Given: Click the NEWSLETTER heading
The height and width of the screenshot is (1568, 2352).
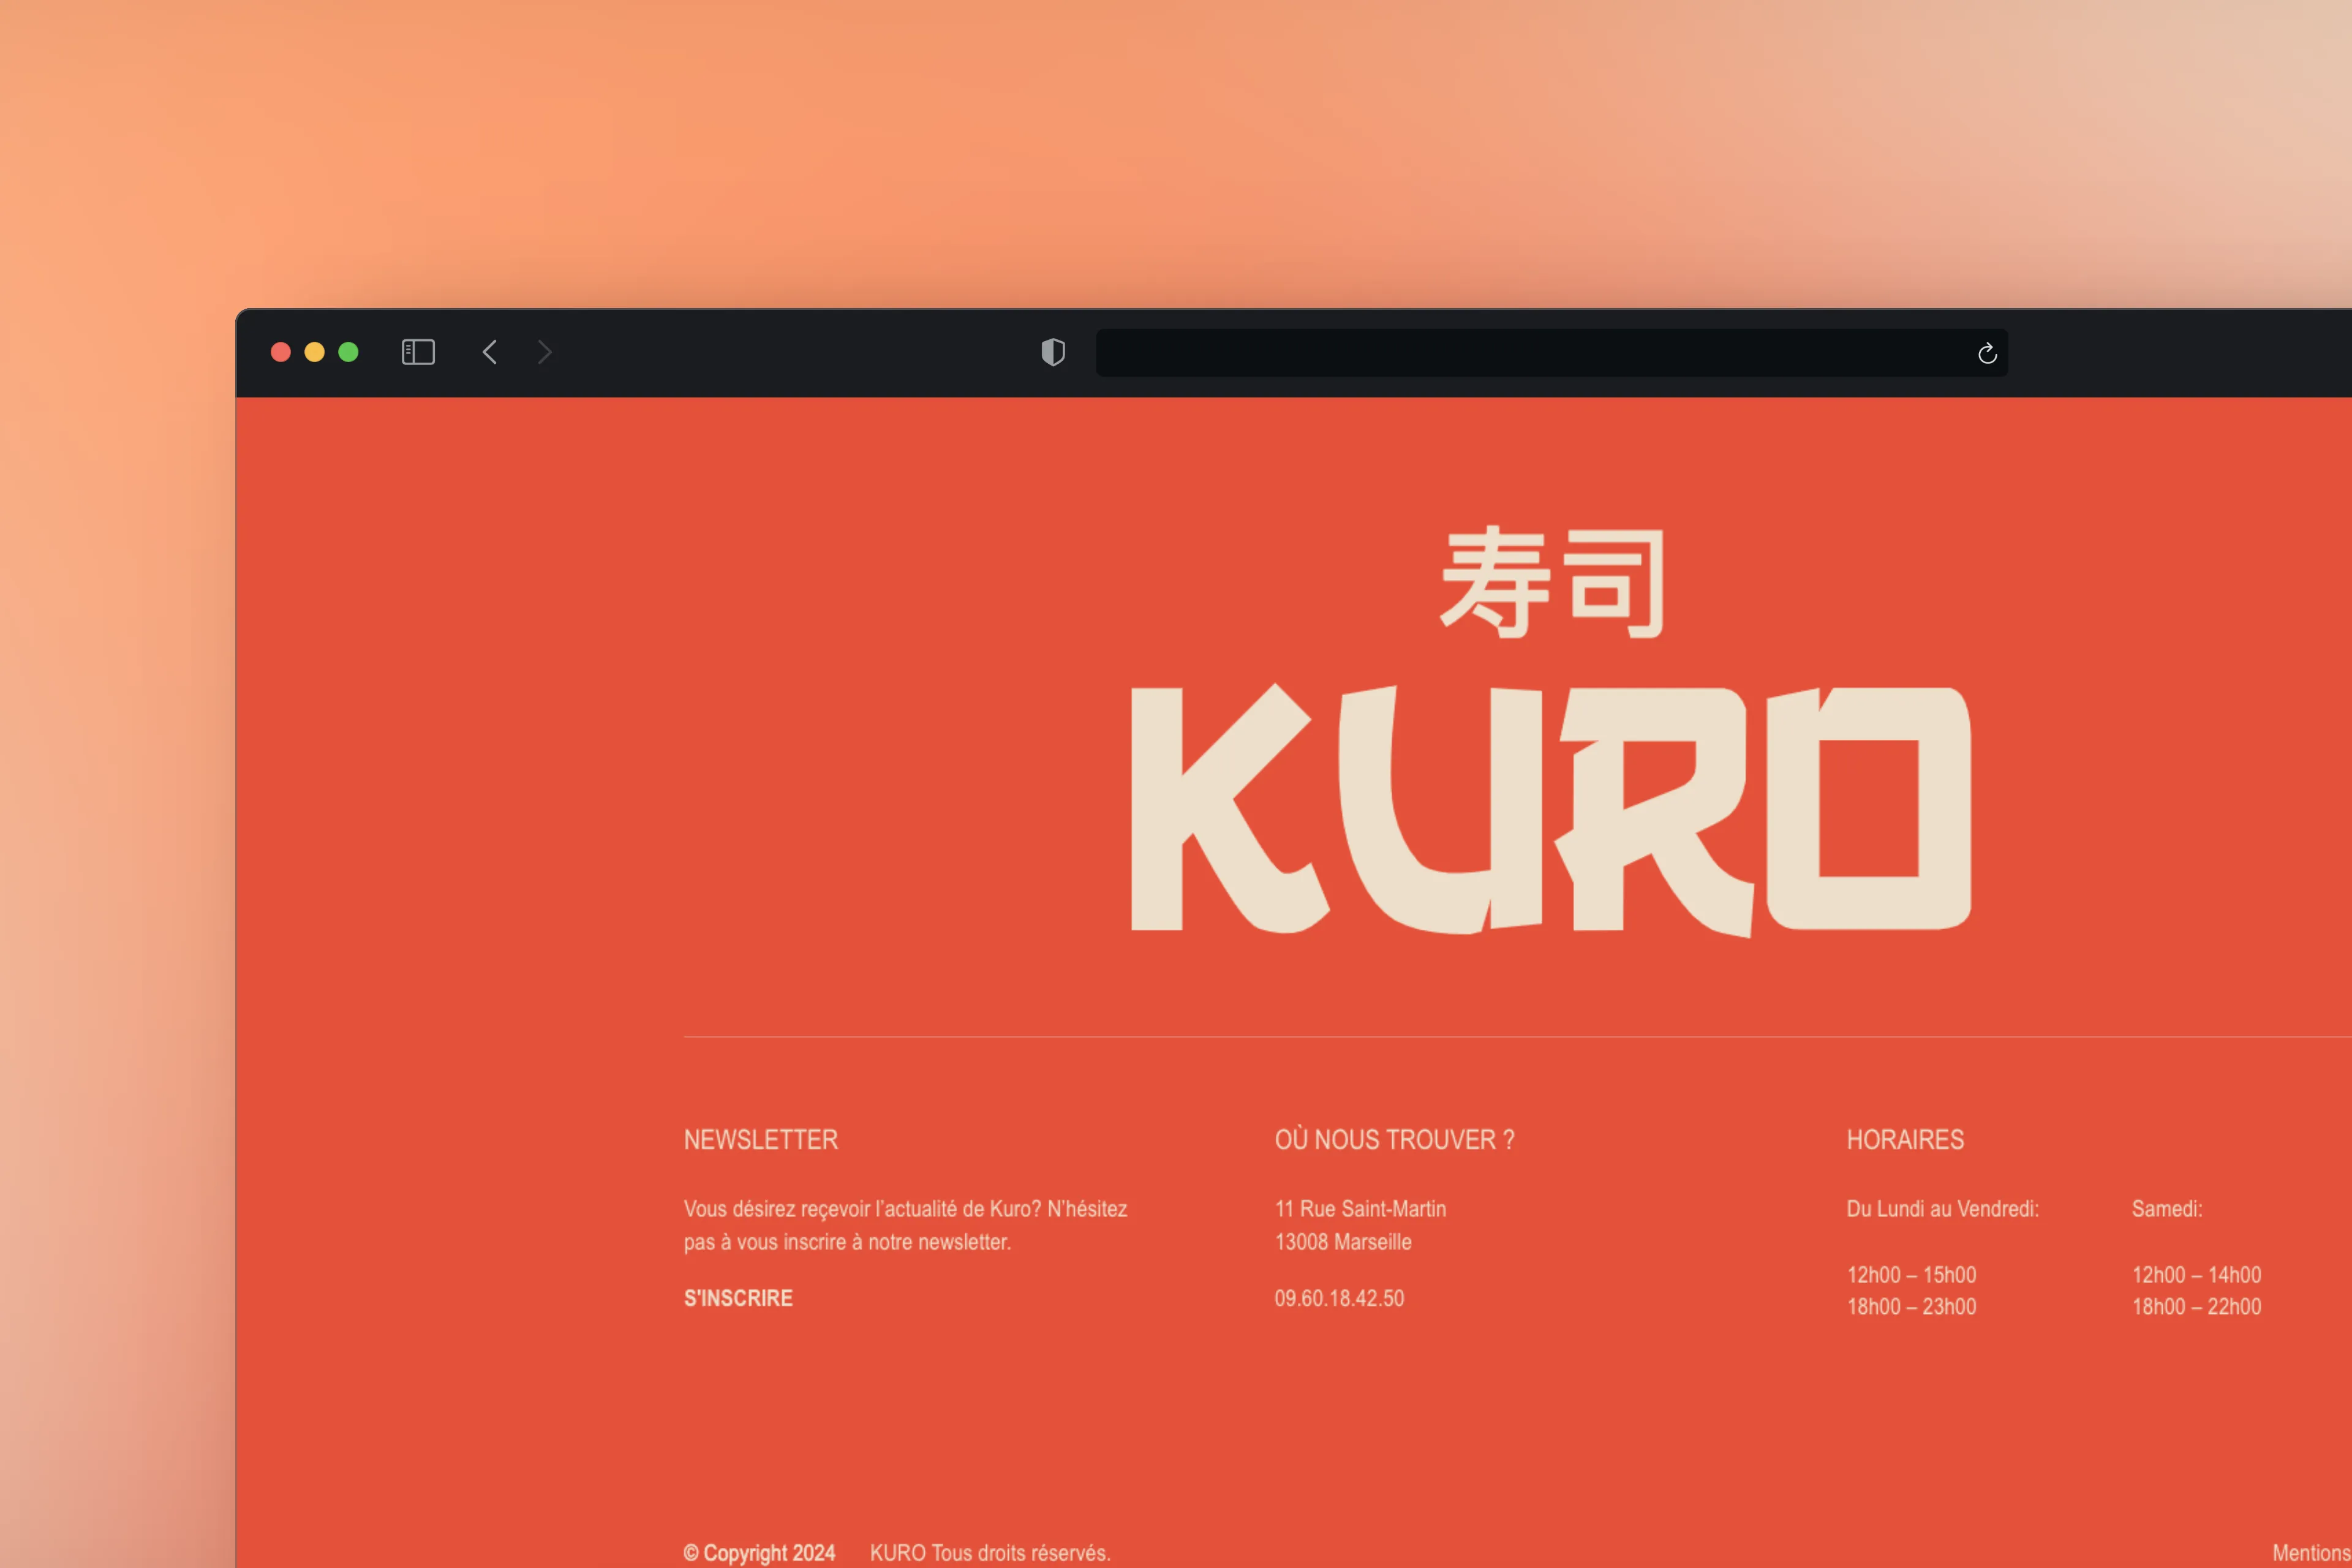Looking at the screenshot, I should pyautogui.click(x=761, y=1139).
